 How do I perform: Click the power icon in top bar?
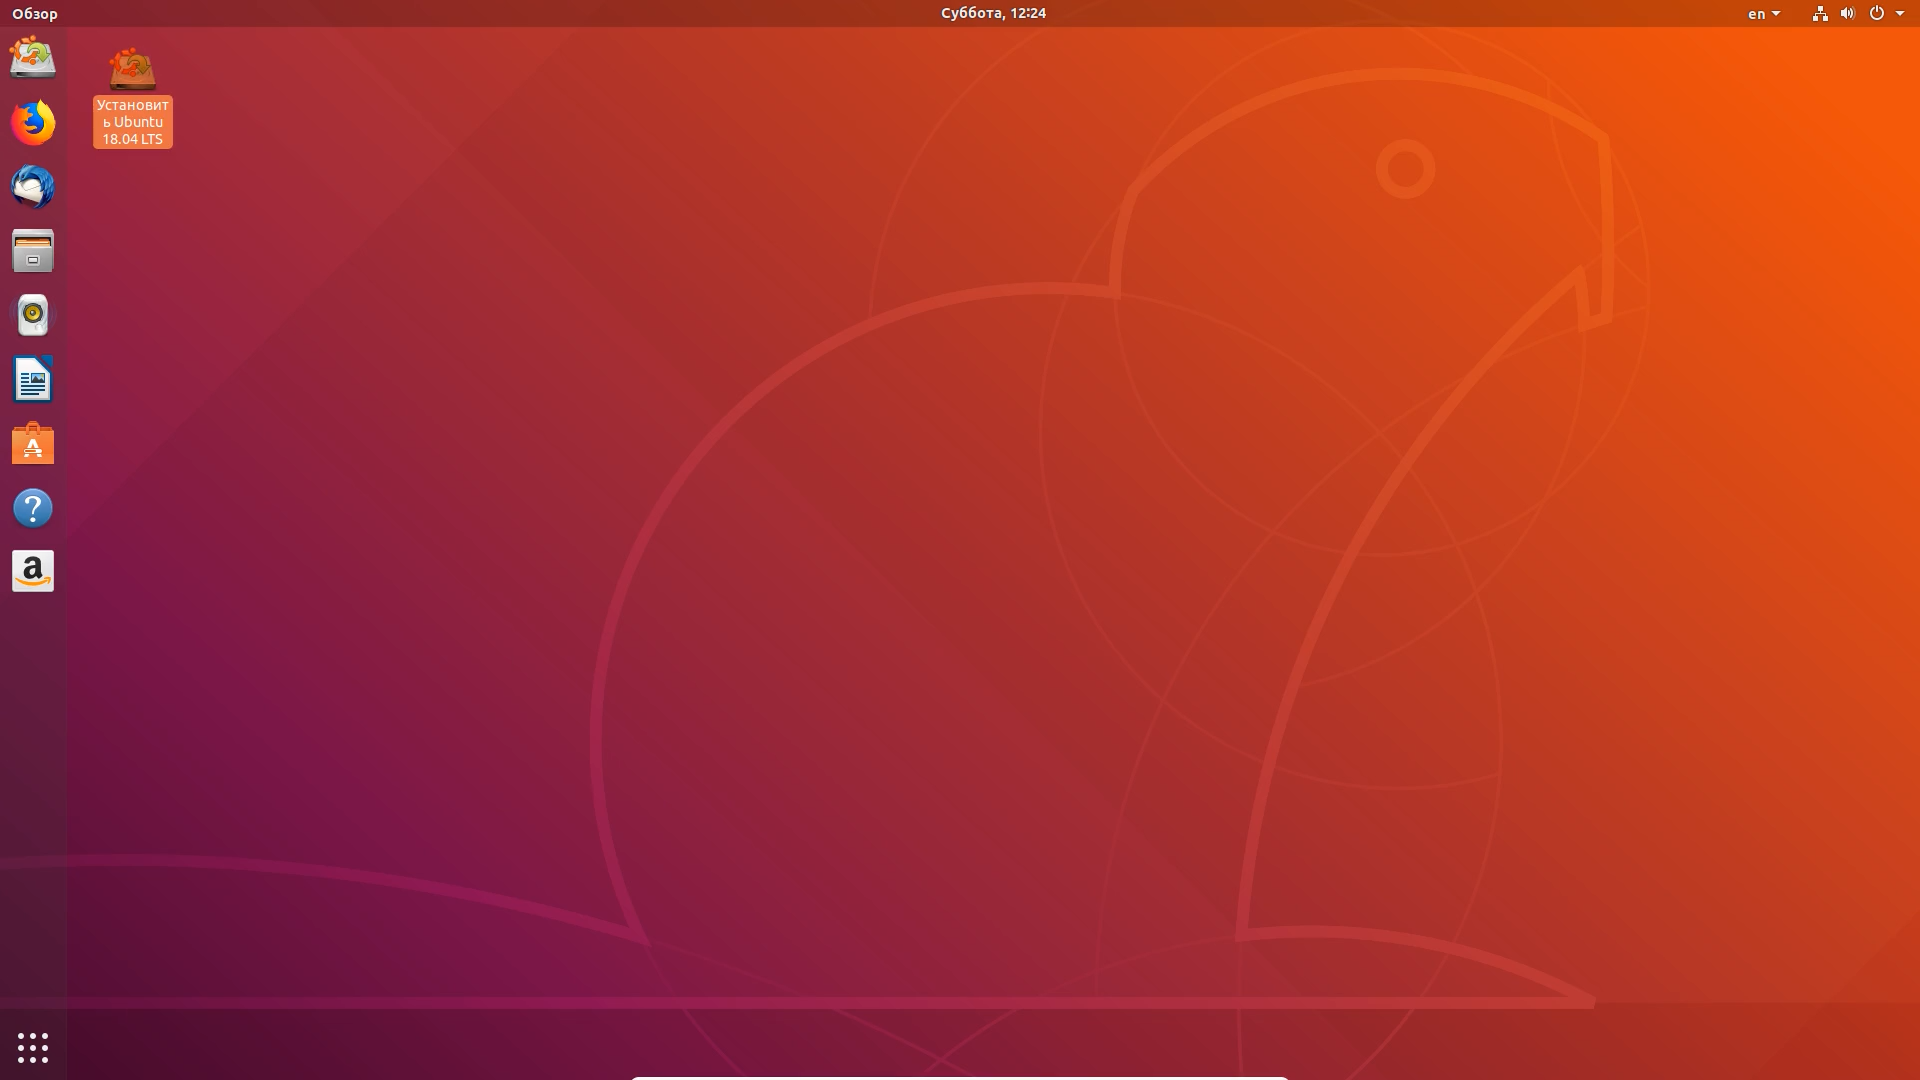click(x=1876, y=13)
